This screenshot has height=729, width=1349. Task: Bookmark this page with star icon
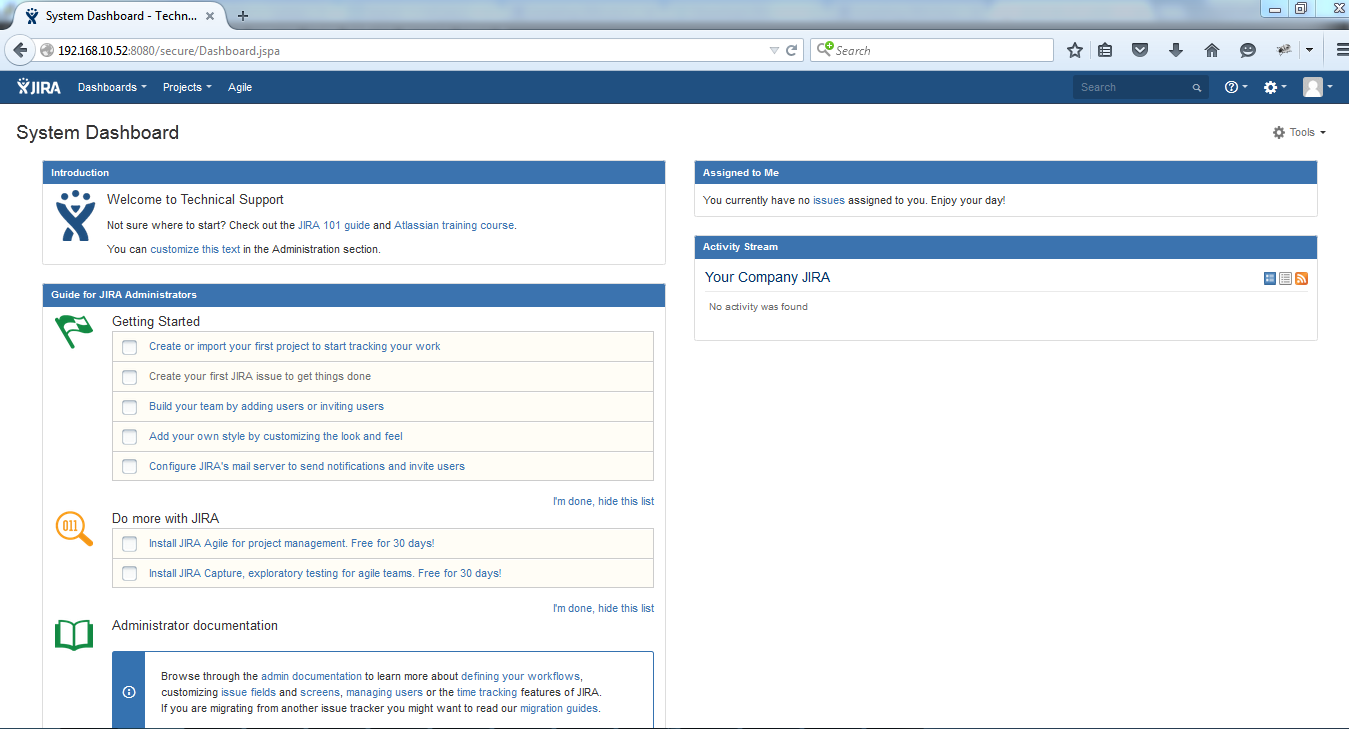coord(1075,50)
